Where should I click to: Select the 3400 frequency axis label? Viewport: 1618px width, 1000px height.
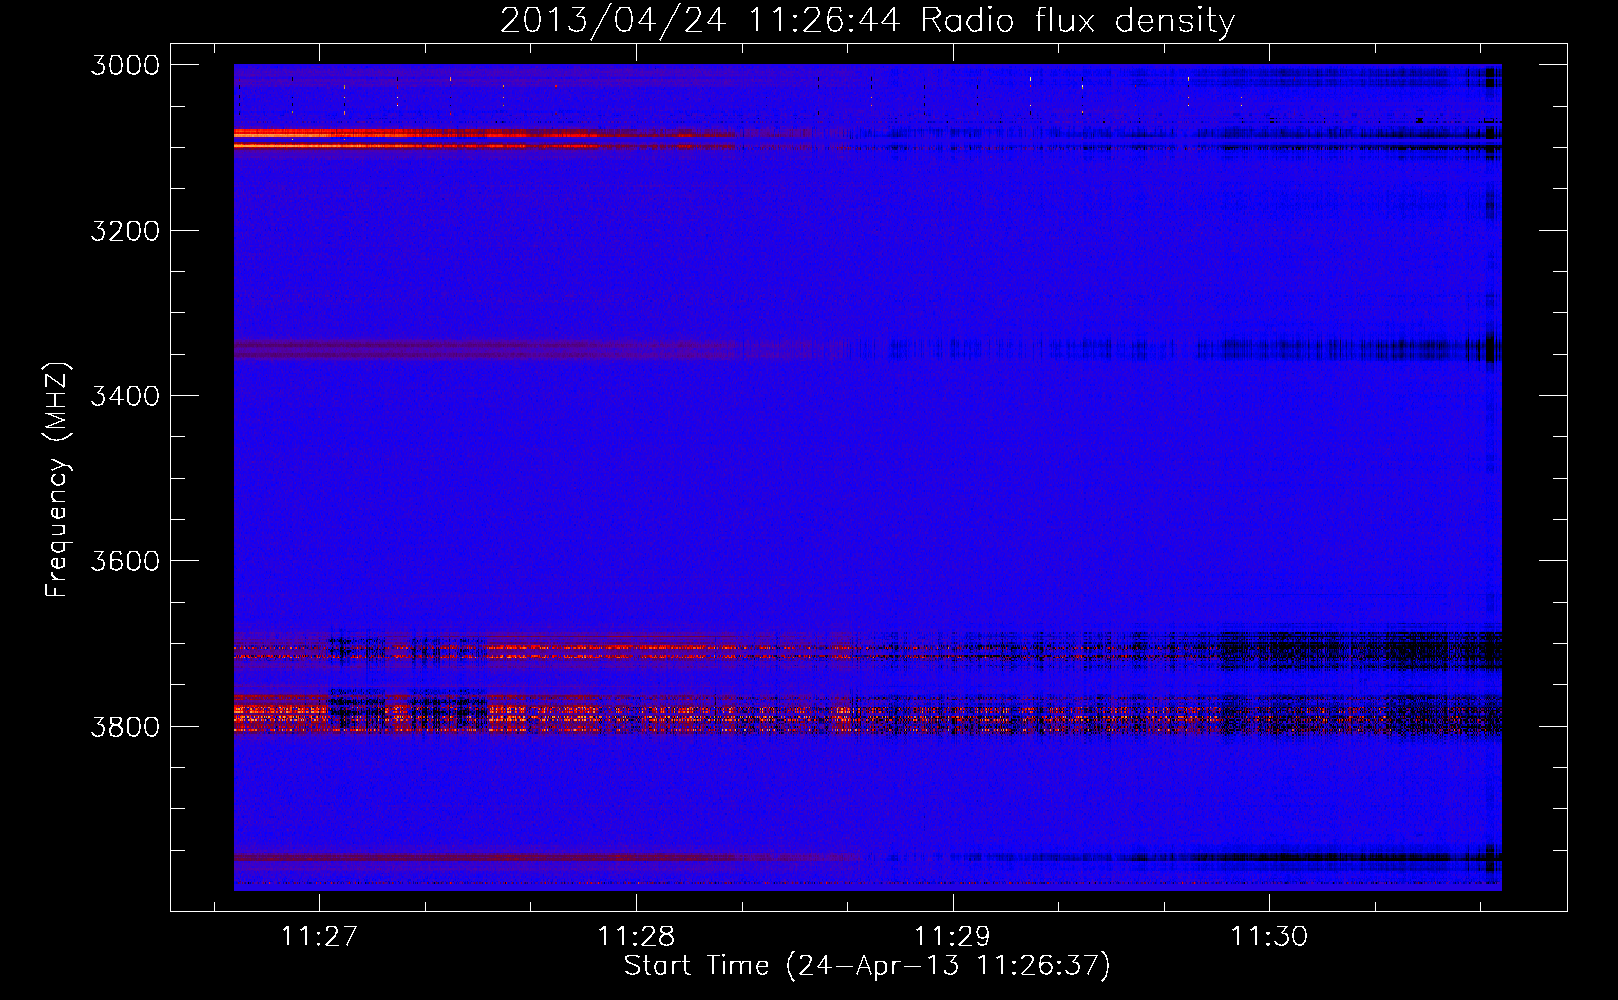(x=125, y=396)
